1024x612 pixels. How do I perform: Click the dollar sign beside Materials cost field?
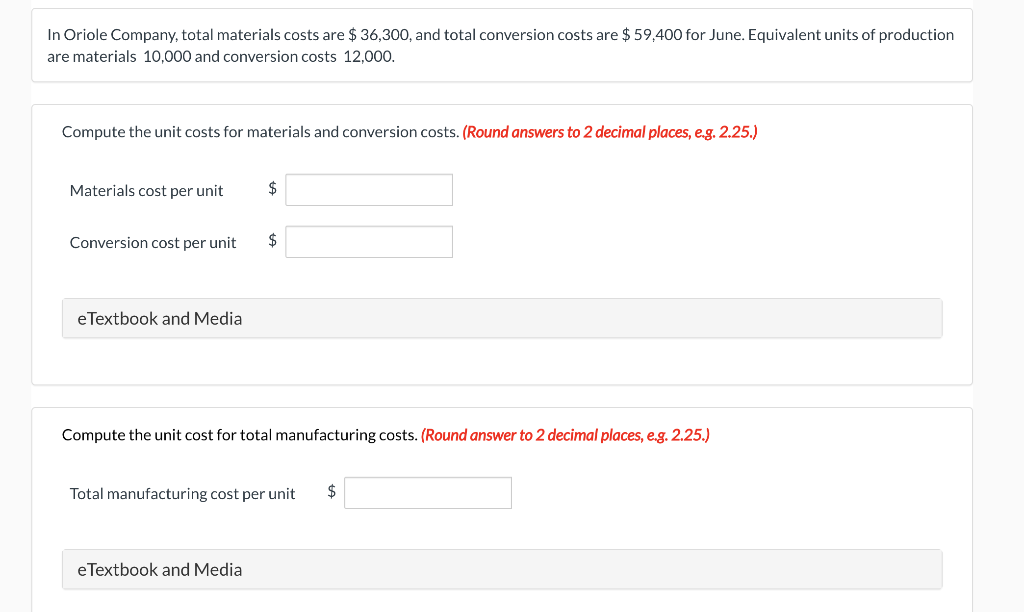pos(272,190)
